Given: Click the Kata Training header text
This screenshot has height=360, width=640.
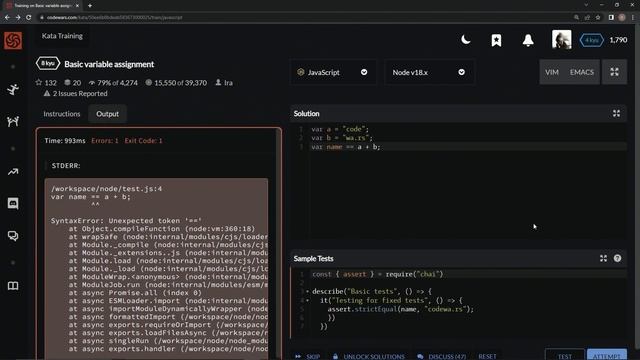Looking at the screenshot, I should click(62, 36).
